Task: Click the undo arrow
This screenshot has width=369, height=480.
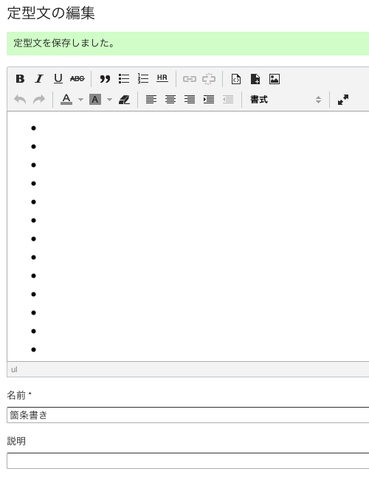Action: (20, 99)
